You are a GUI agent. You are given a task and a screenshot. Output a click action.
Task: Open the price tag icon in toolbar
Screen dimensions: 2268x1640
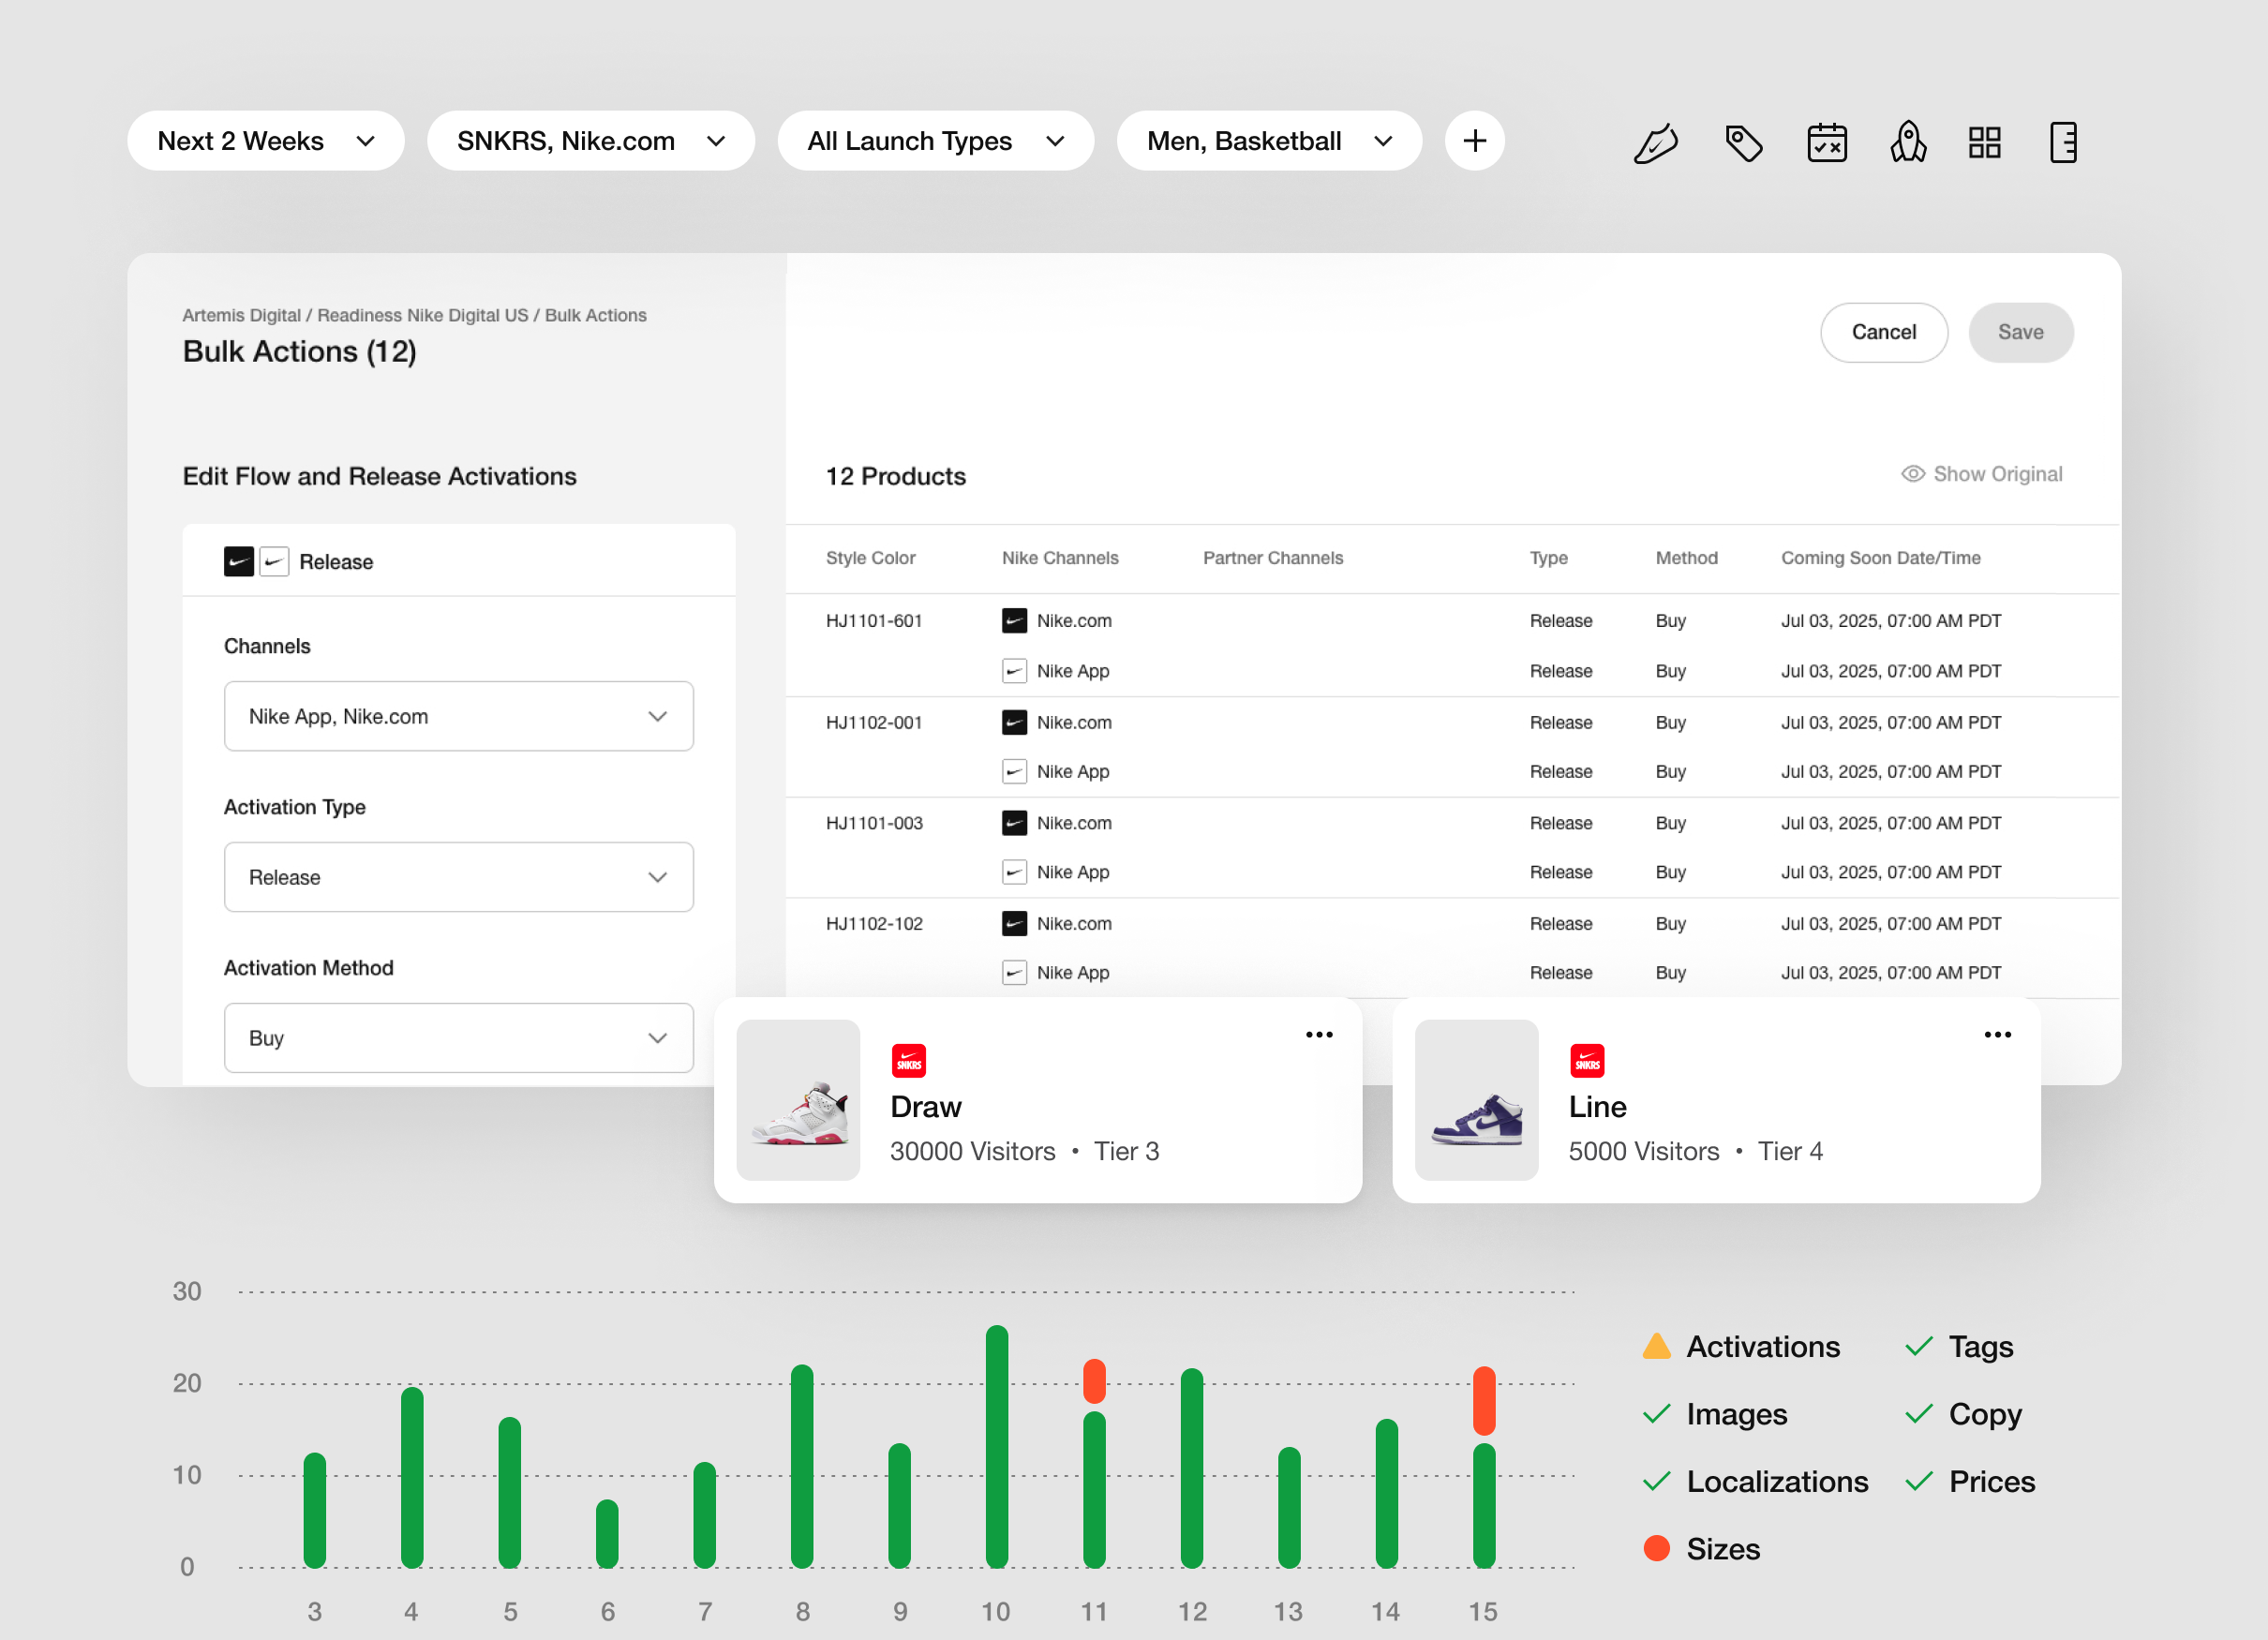tap(1743, 142)
